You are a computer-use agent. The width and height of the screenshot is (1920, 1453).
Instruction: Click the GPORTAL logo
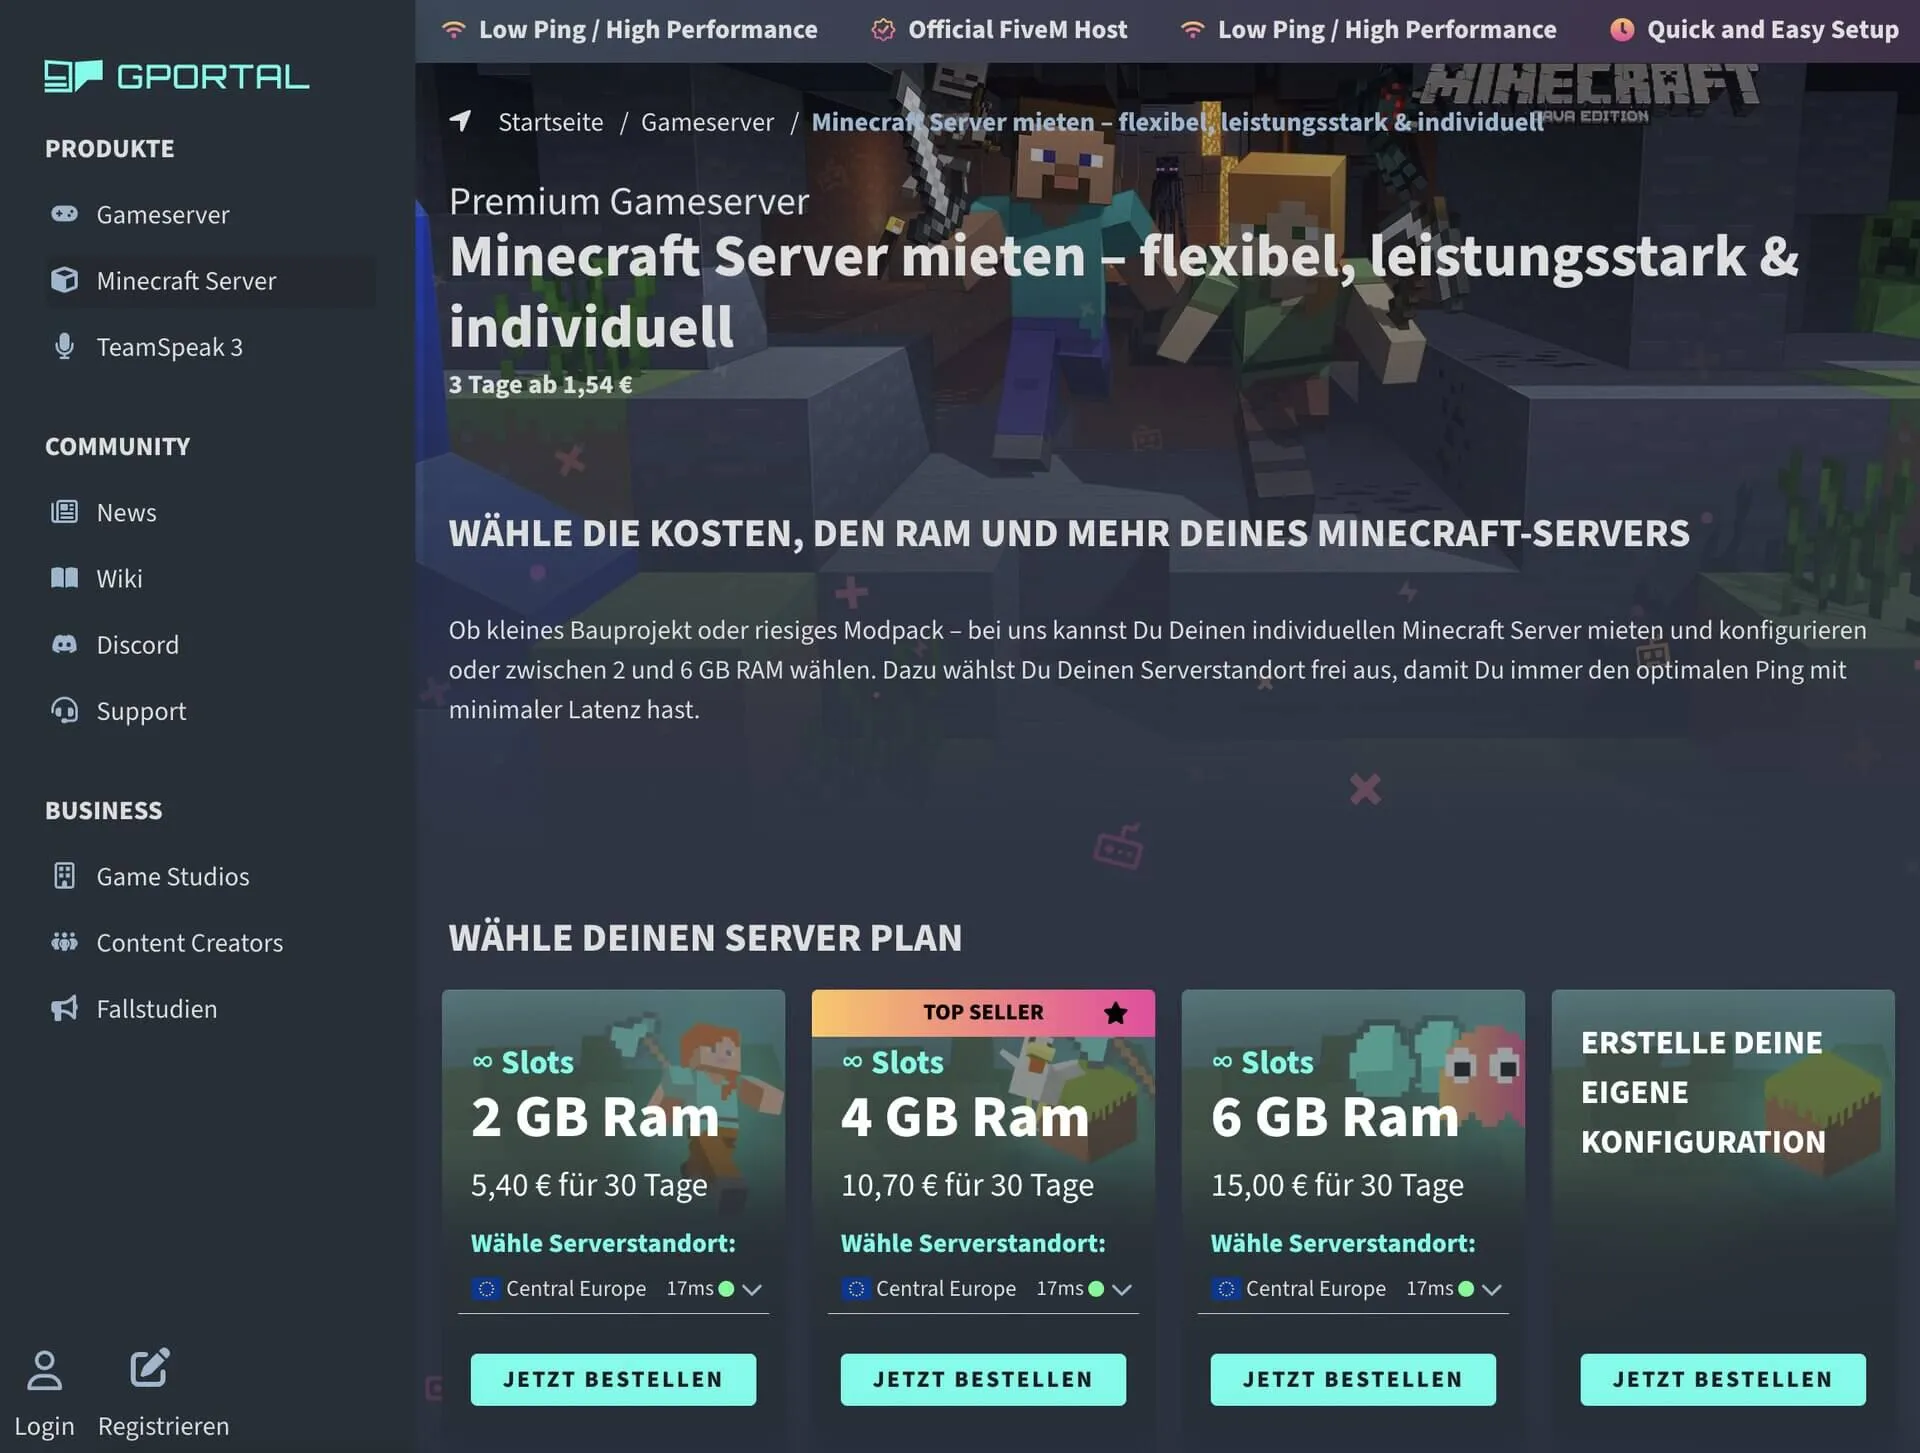[x=177, y=77]
